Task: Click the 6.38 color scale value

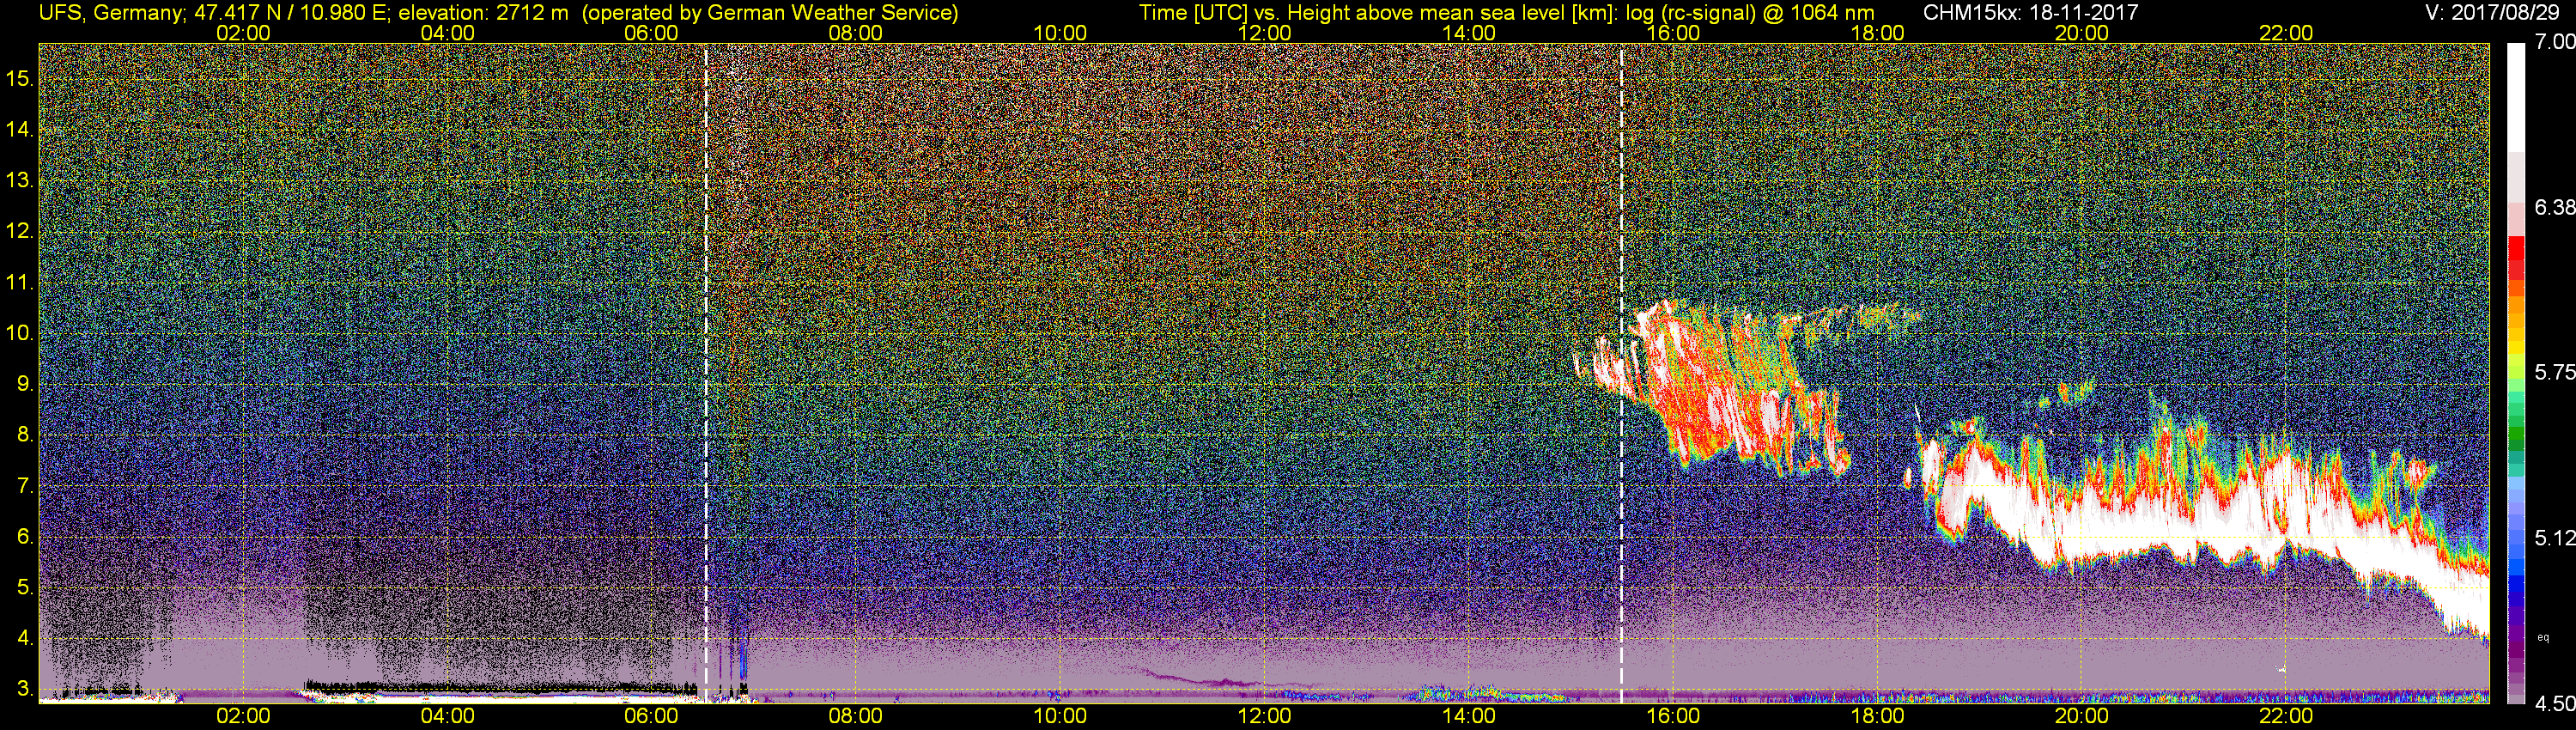Action: 2555,207
